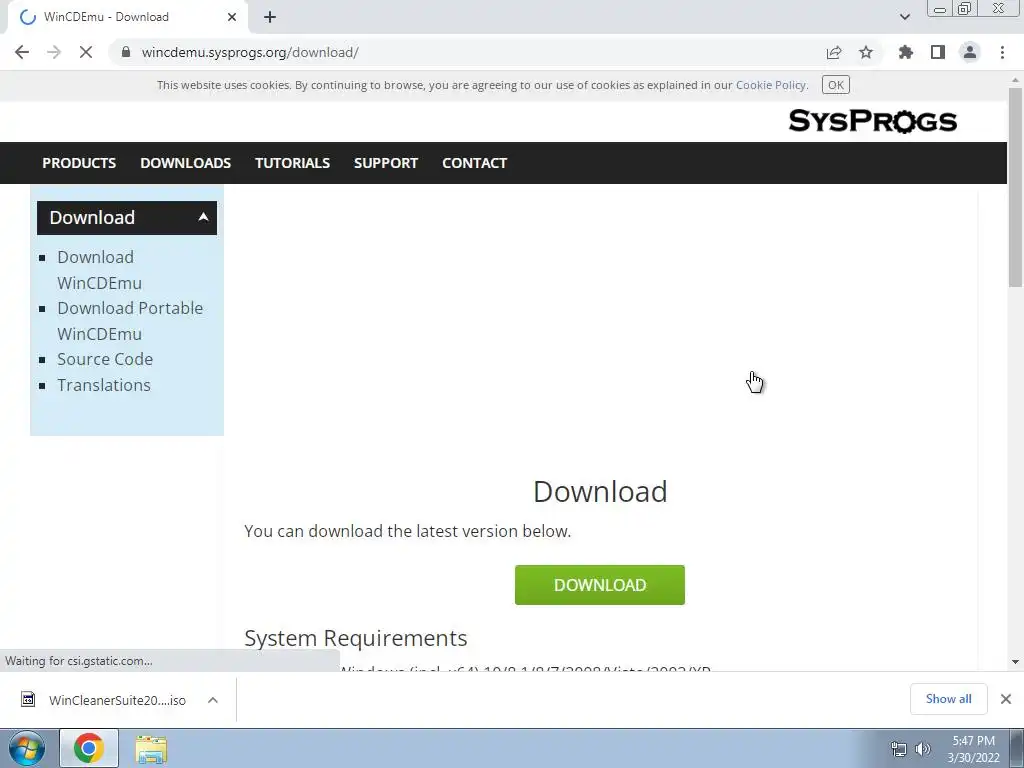Close the WinCDEmu - Download tab
The height and width of the screenshot is (768, 1024).
(x=232, y=17)
